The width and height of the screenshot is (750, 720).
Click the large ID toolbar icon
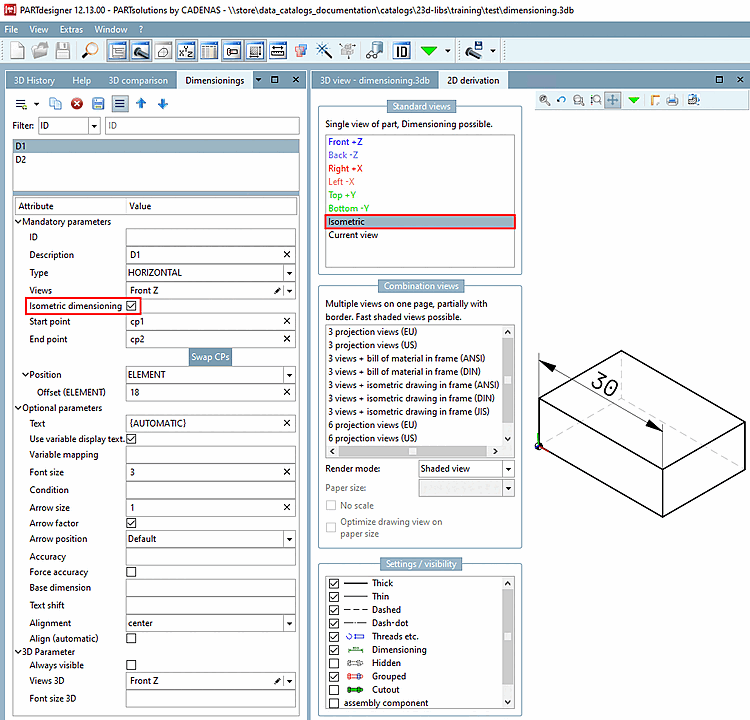pyautogui.click(x=401, y=50)
